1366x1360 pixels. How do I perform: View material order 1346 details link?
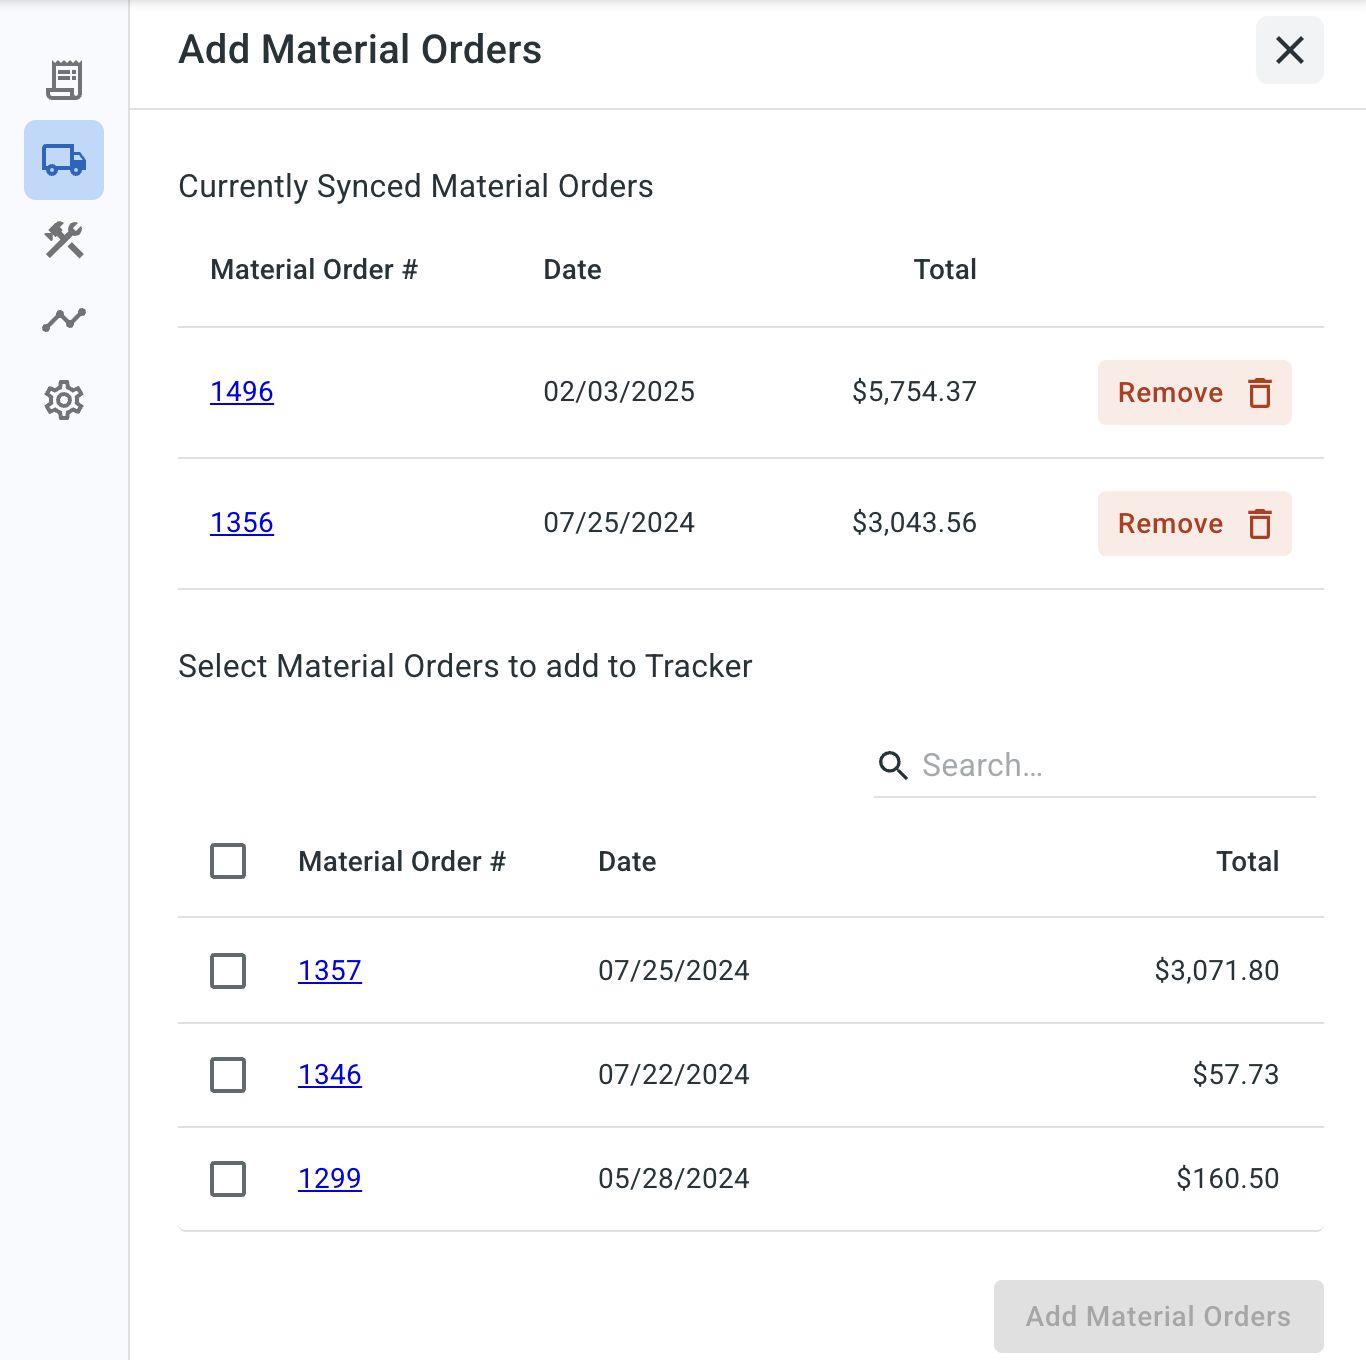click(330, 1075)
